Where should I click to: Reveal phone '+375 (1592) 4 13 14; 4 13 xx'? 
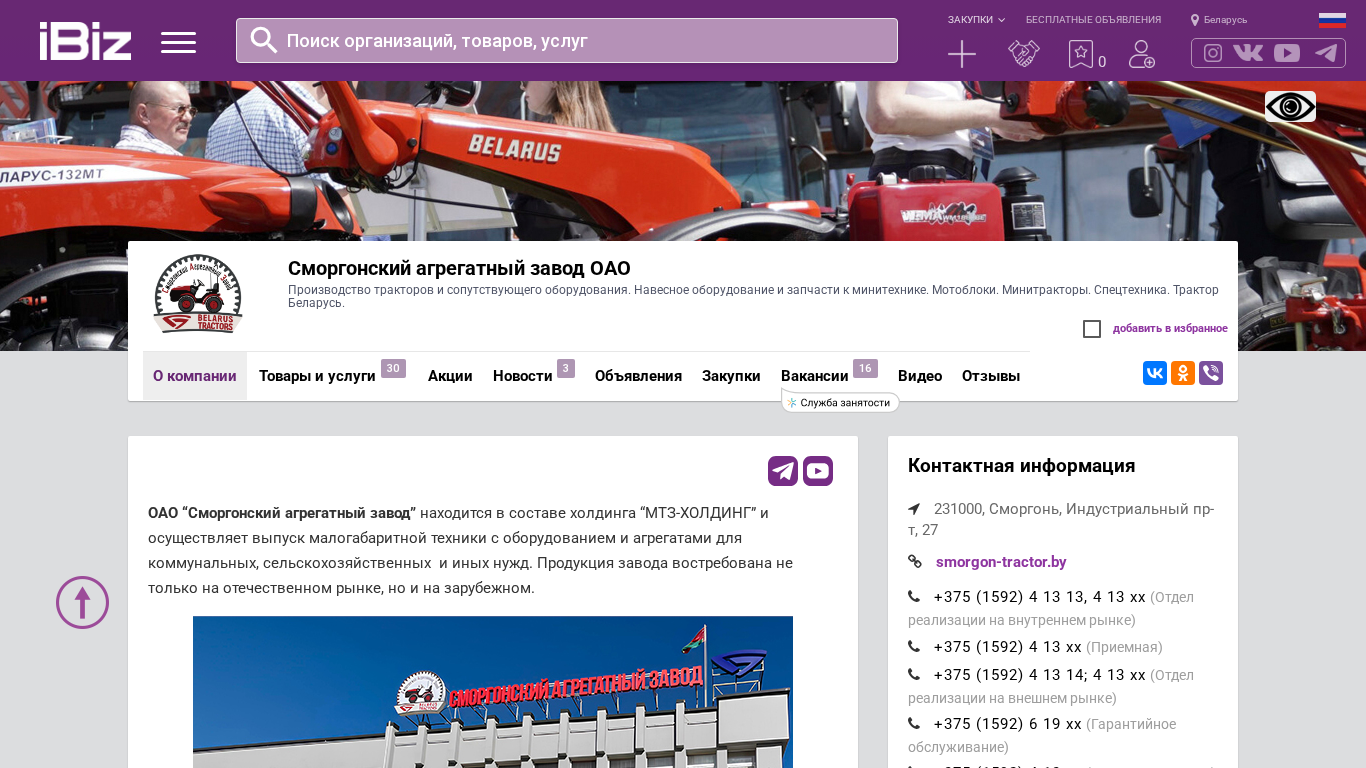coord(1040,675)
